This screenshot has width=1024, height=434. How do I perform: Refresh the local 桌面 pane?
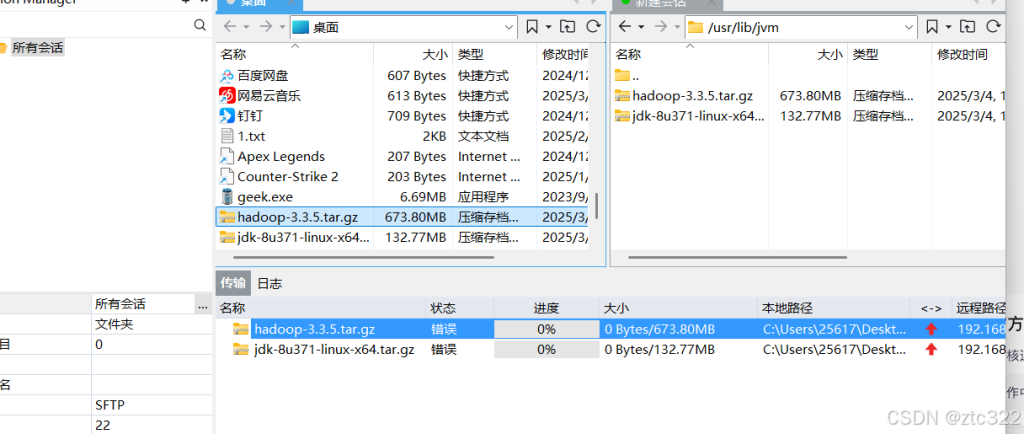[x=593, y=27]
